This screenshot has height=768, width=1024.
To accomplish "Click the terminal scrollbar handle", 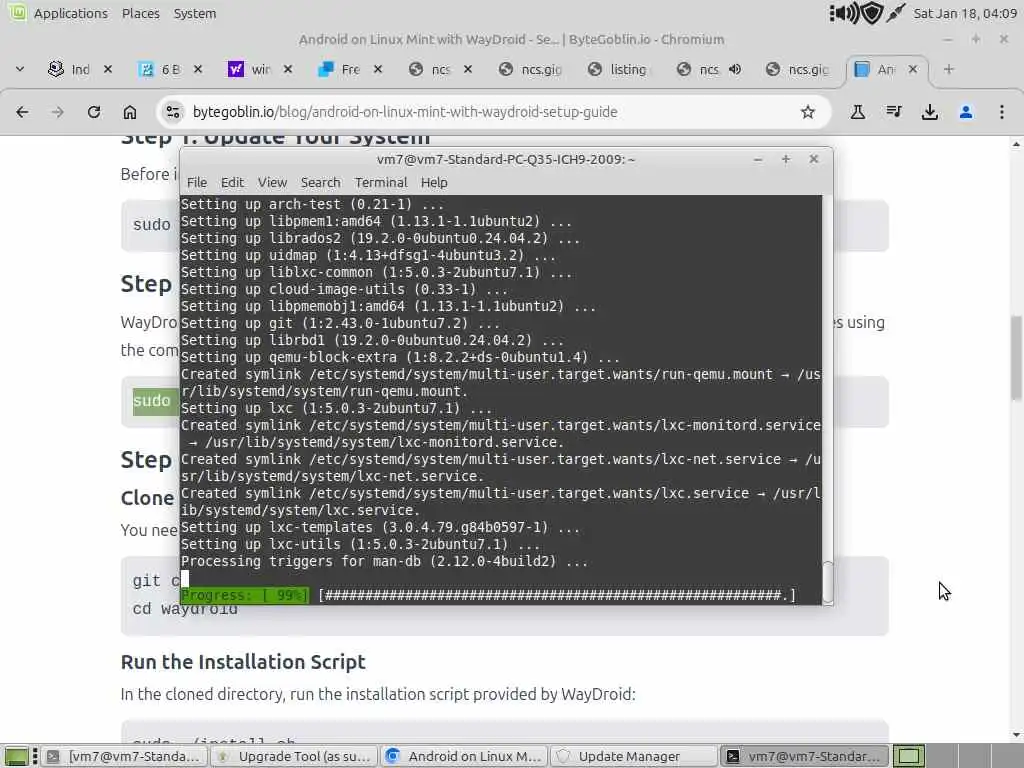I will pyautogui.click(x=827, y=582).
